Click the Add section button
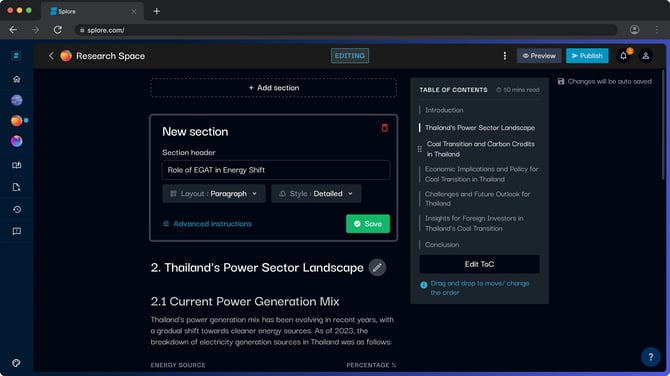670x376 pixels. 273,88
